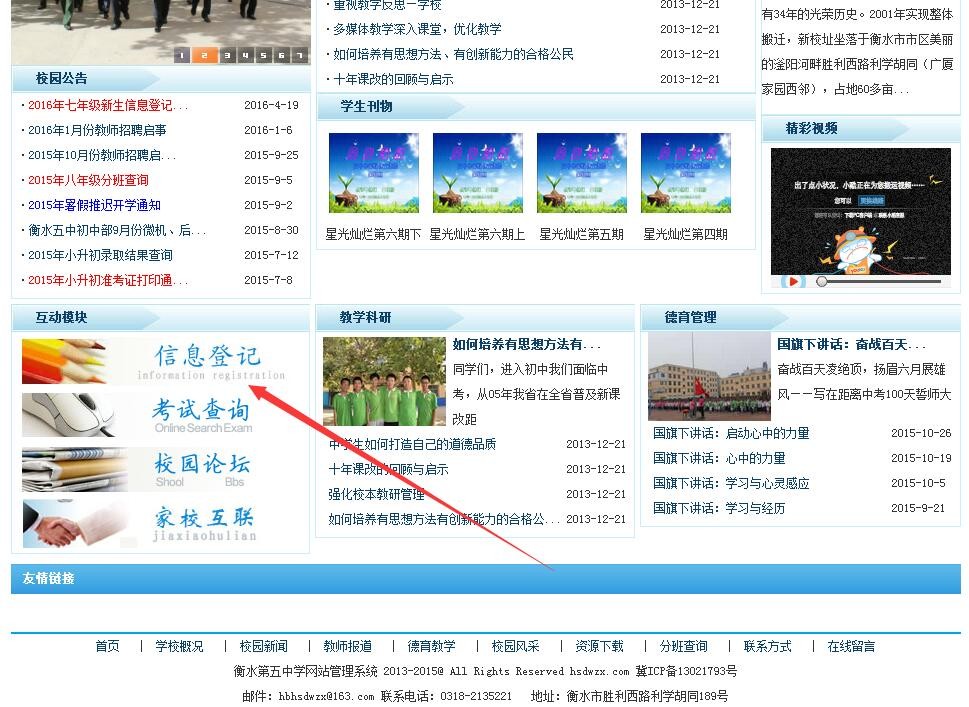969x707 pixels.
Task: Open 国旗下讲话：启动心中的力量 article
Action: (731, 434)
